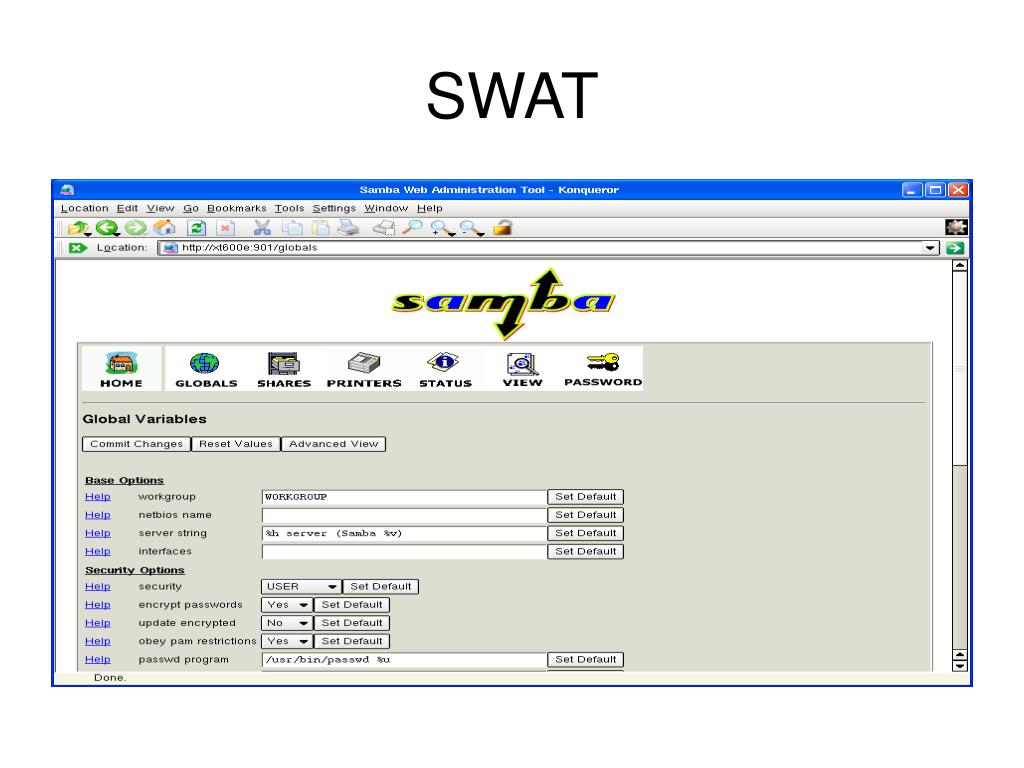Open the Go menu
1024x768 pixels.
(x=191, y=208)
